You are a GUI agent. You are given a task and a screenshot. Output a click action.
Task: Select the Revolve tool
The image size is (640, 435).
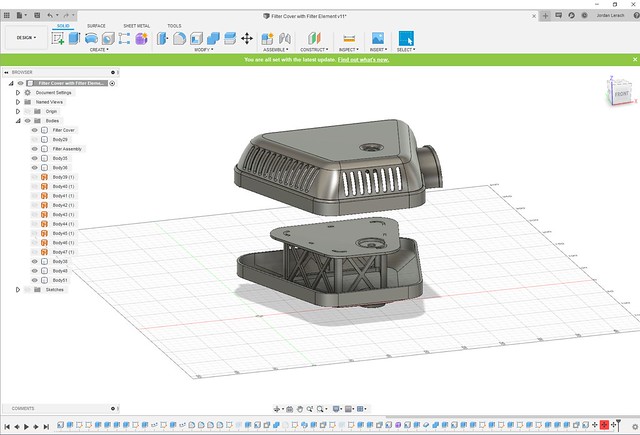tap(91, 38)
